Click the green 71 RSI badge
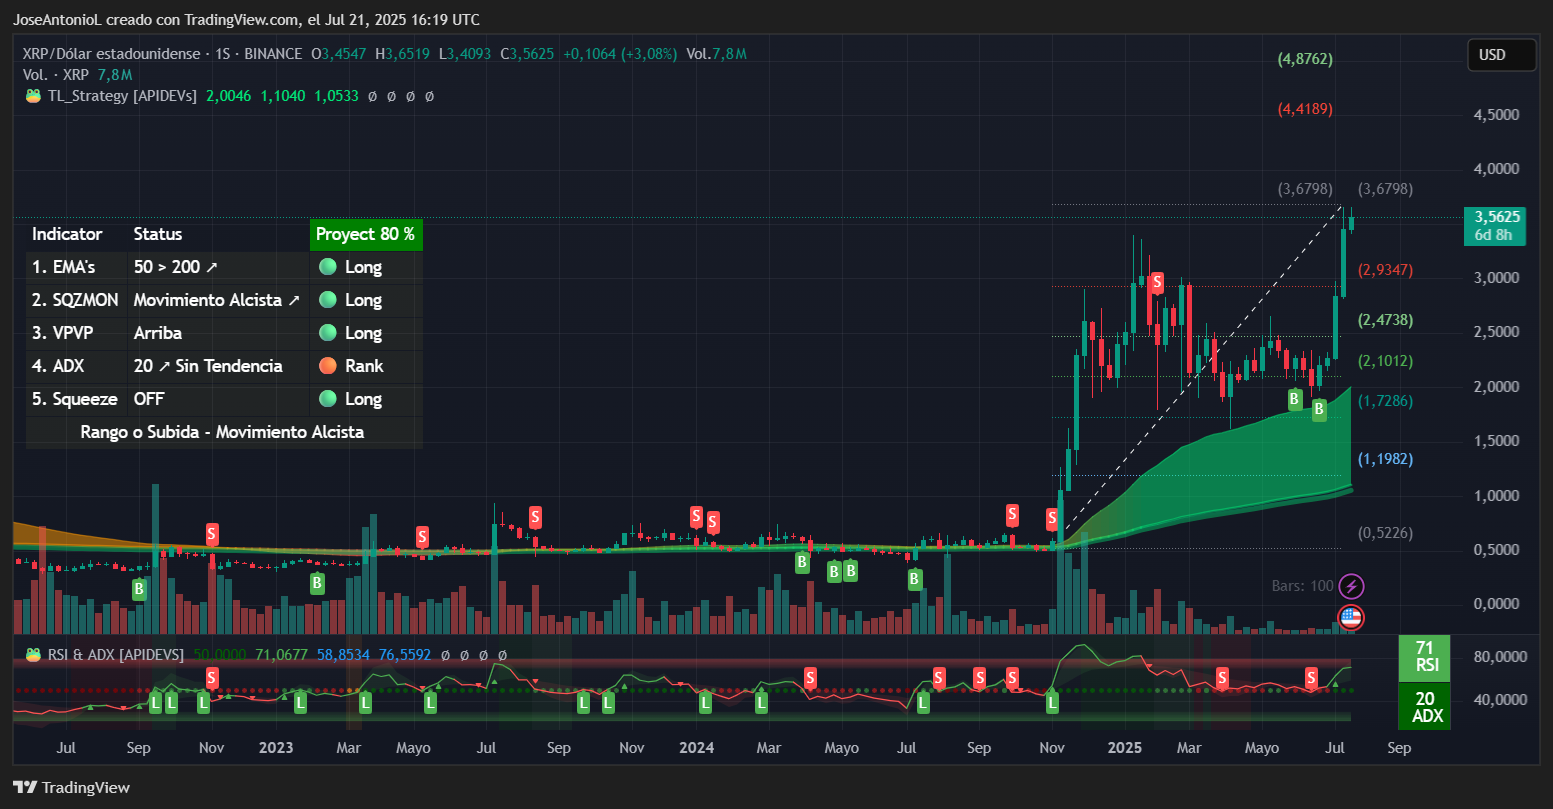The height and width of the screenshot is (809, 1553). click(x=1424, y=658)
